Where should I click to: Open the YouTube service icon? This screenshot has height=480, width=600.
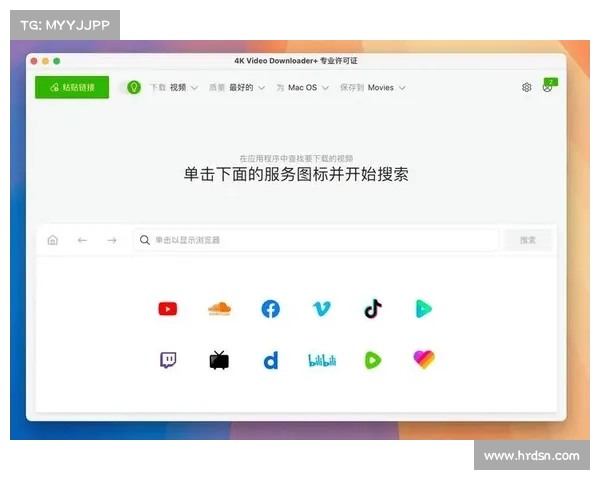tap(168, 309)
